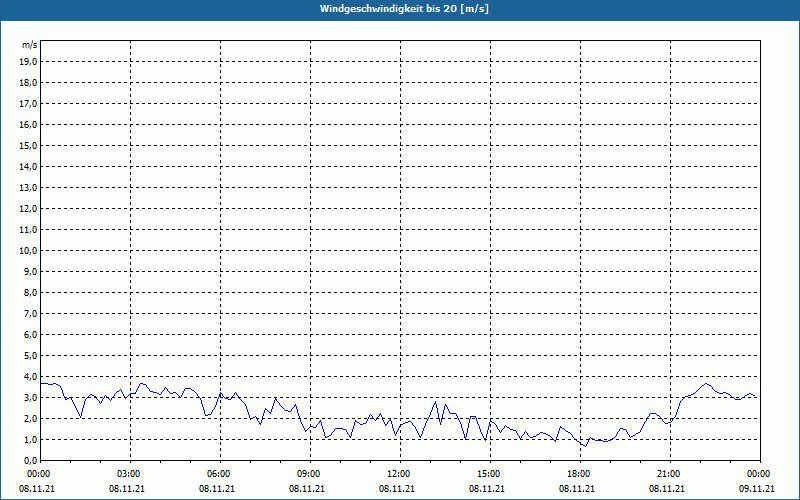Click the '00:00' time above '08.11.21'
This screenshot has width=800, height=500.
(38, 474)
